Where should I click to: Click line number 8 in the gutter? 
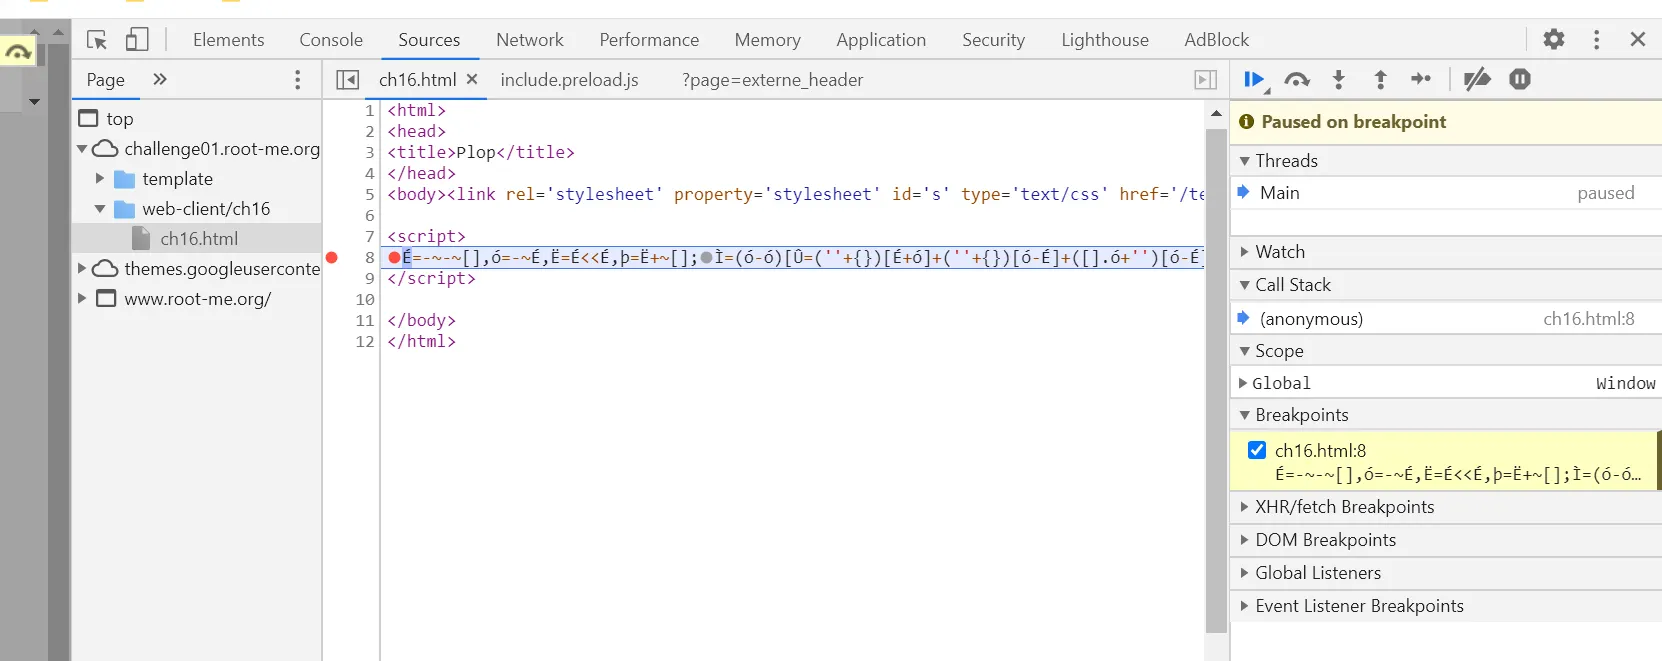(369, 257)
